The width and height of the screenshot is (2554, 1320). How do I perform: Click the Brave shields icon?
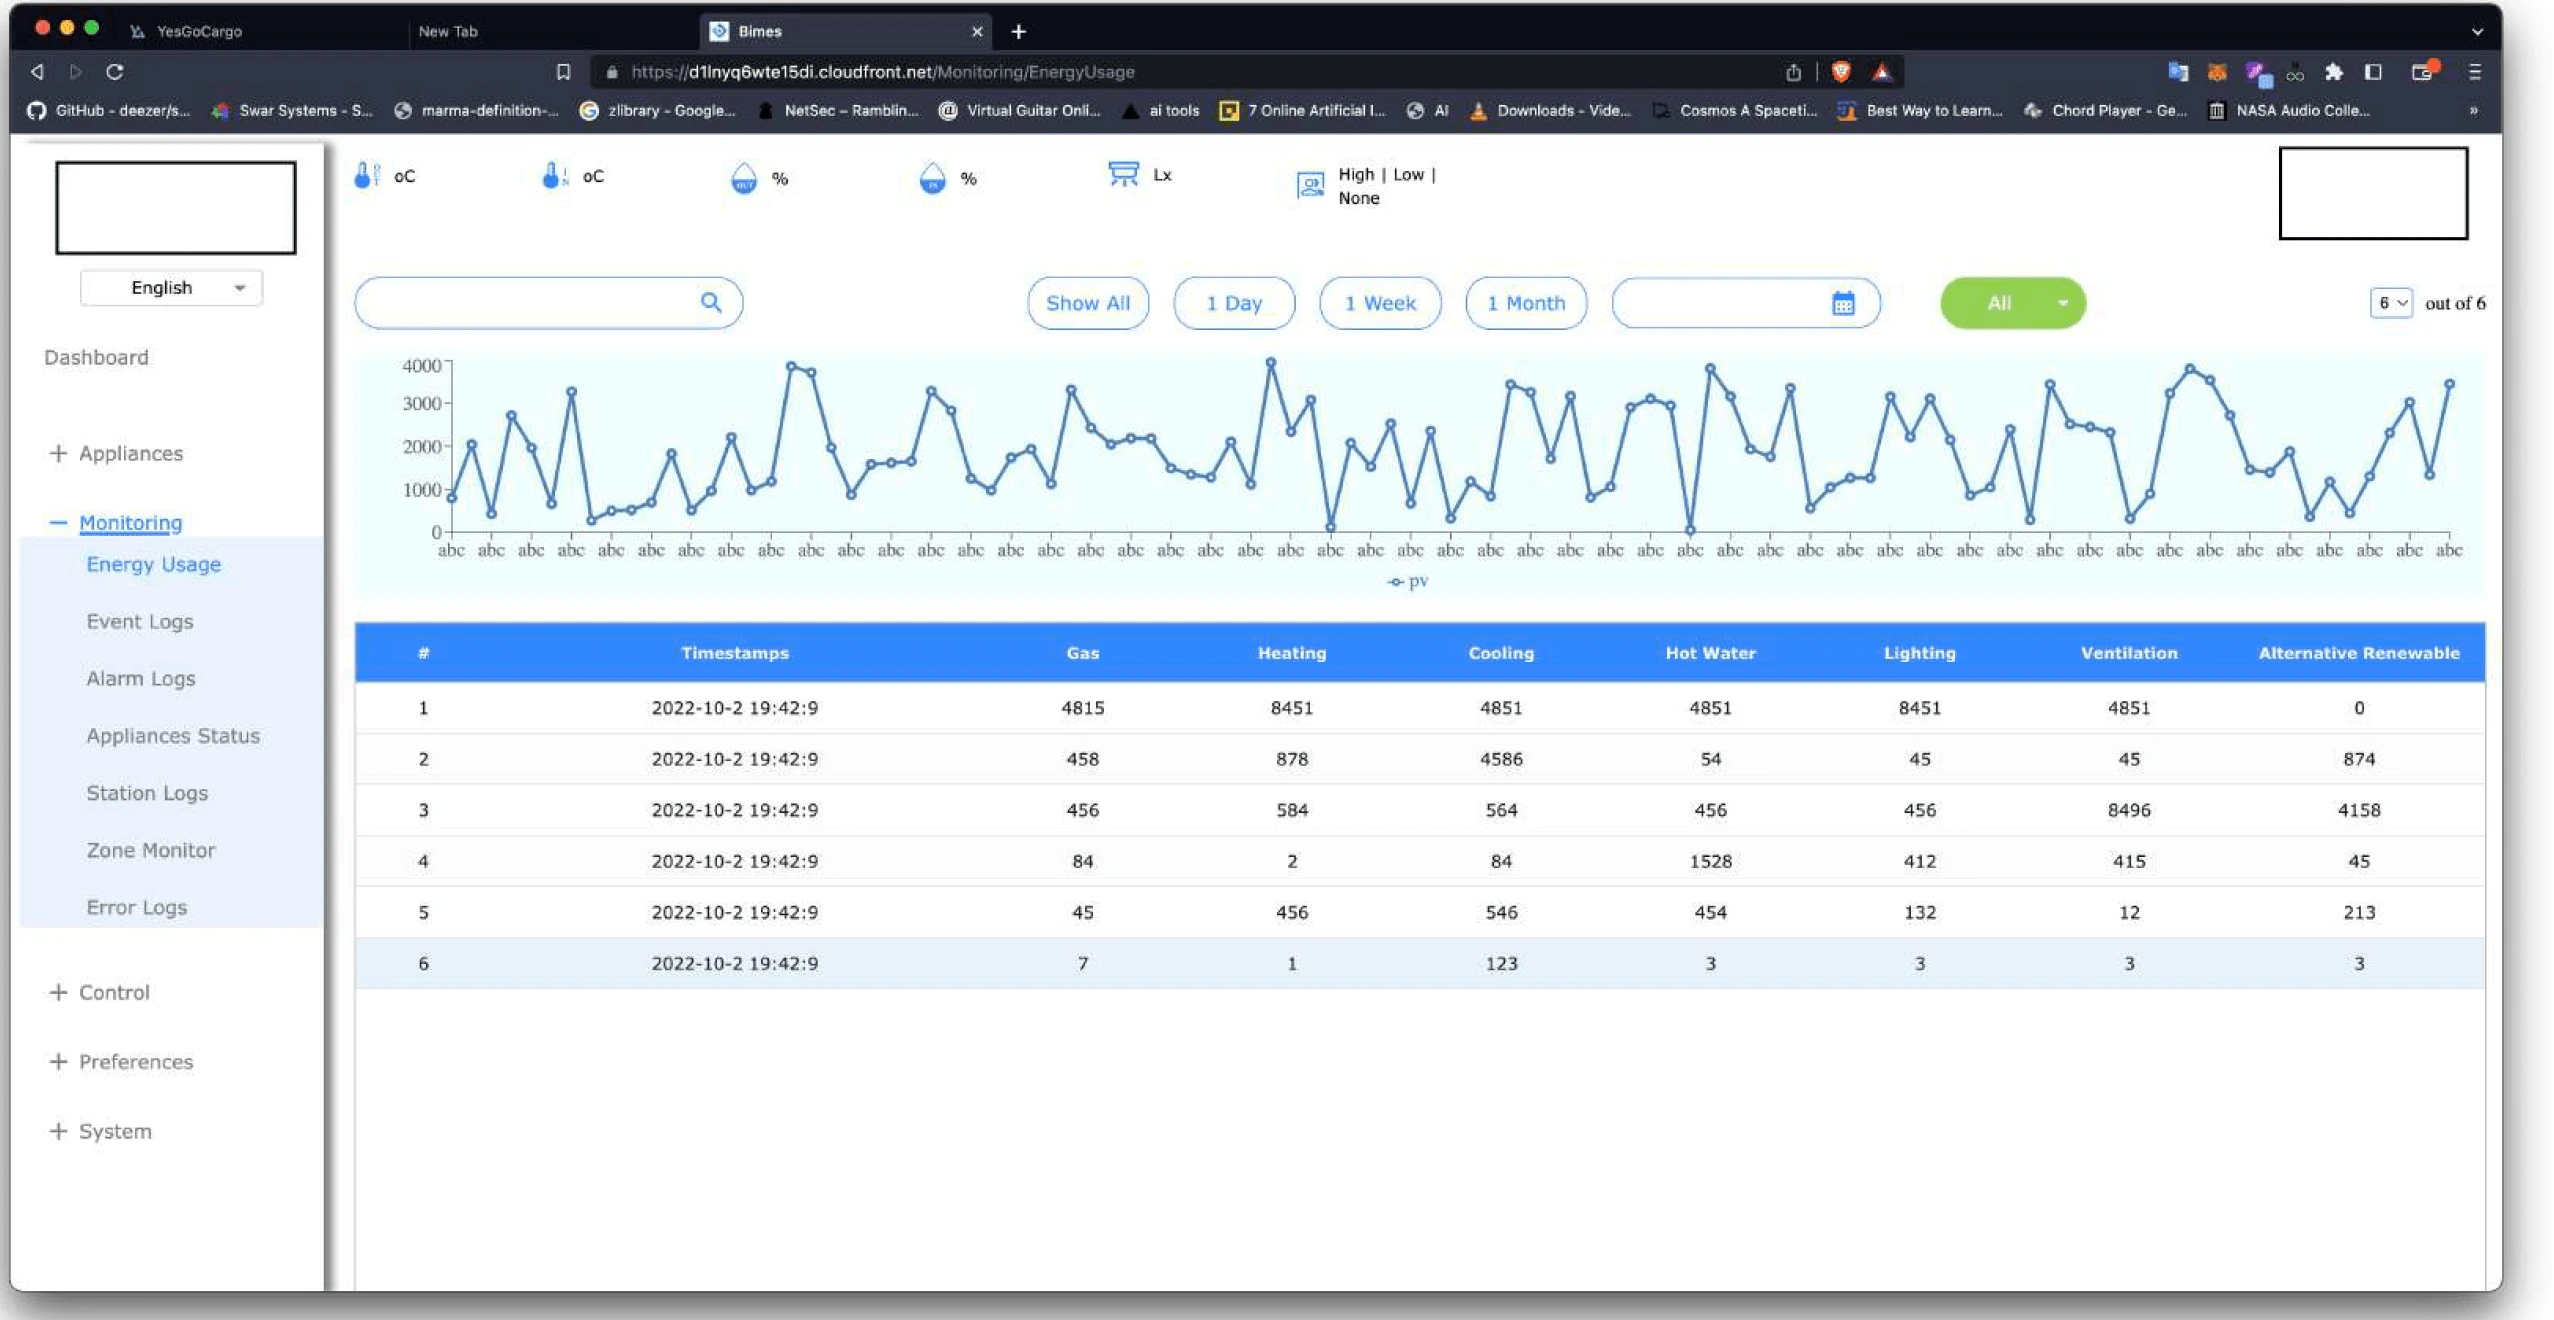point(1840,72)
